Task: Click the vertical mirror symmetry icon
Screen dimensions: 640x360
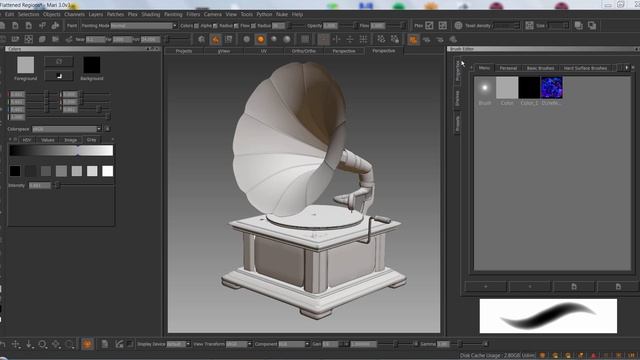Action: coord(336,39)
